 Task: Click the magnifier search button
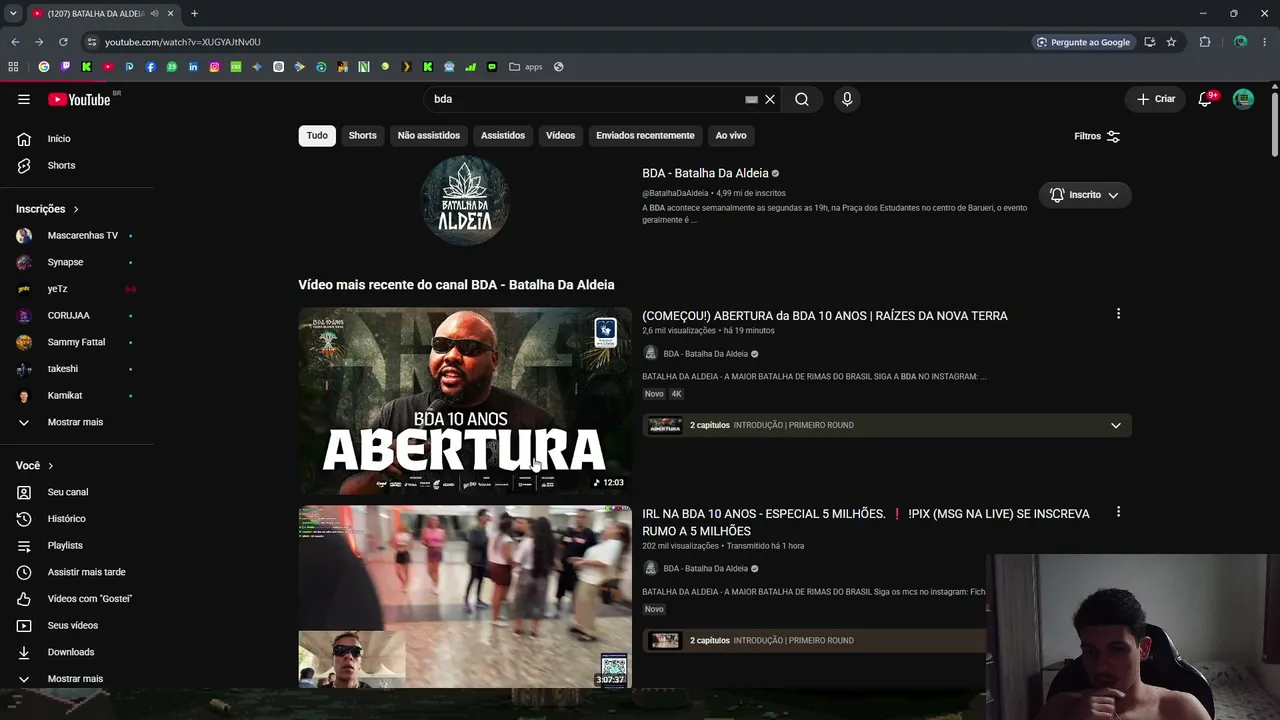802,99
